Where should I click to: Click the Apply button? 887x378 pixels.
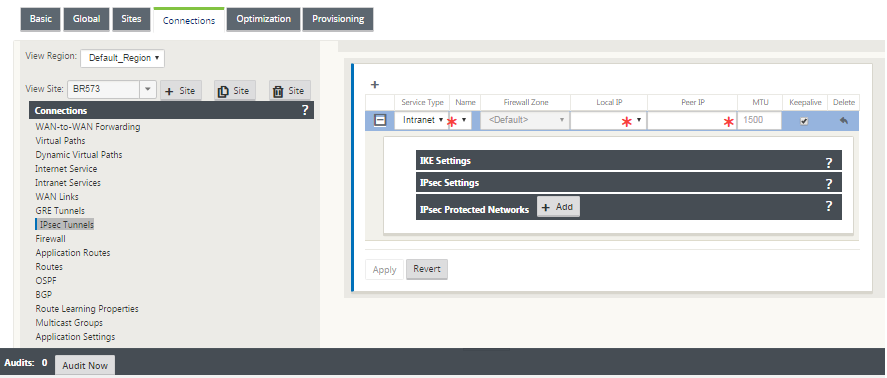385,269
